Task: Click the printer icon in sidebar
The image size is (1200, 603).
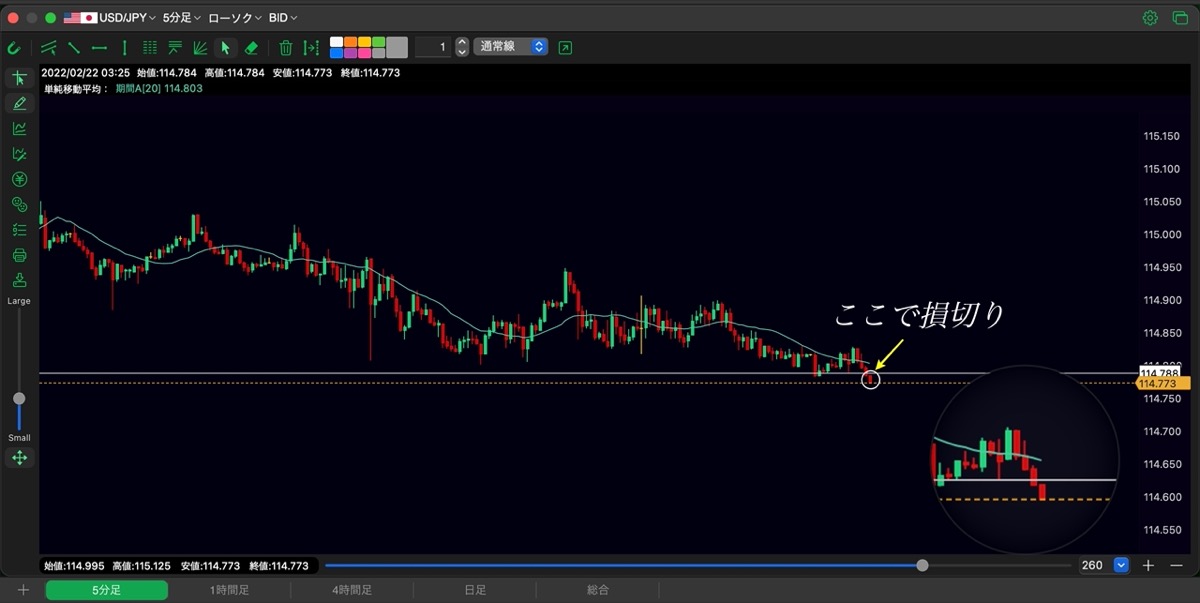Action: 19,255
